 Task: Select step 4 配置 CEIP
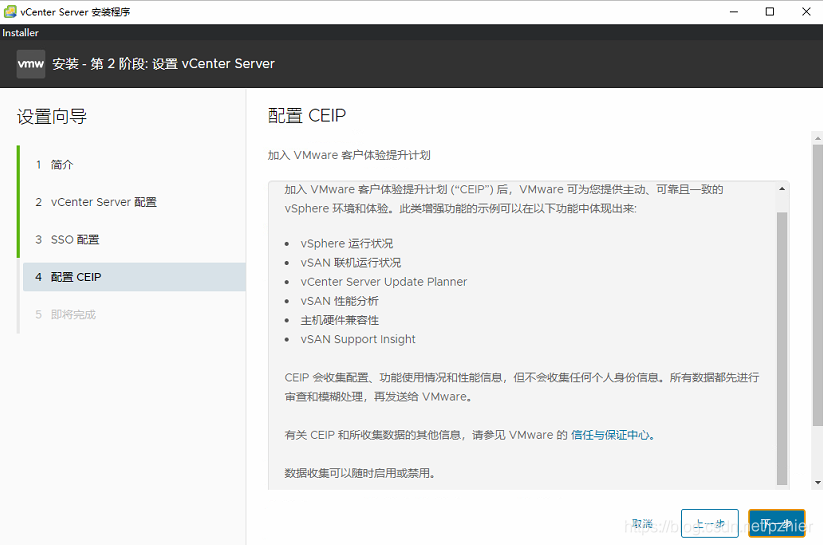(x=134, y=277)
